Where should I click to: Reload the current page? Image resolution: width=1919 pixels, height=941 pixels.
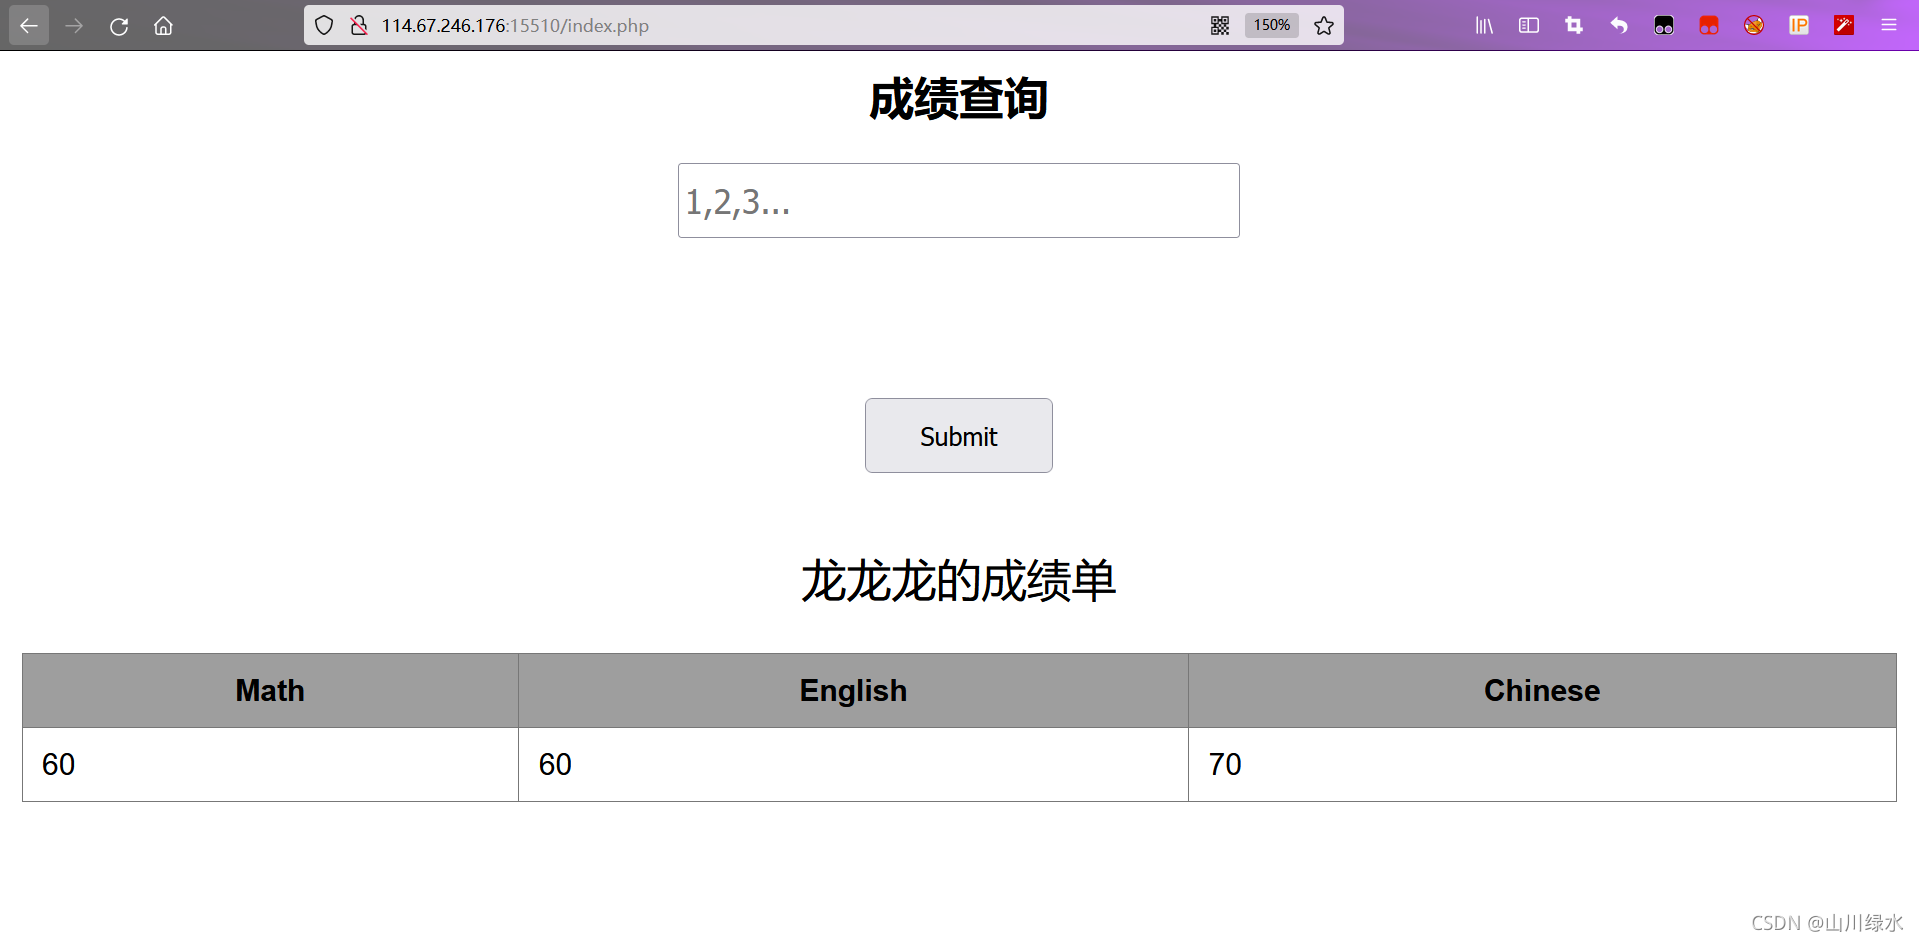coord(119,26)
